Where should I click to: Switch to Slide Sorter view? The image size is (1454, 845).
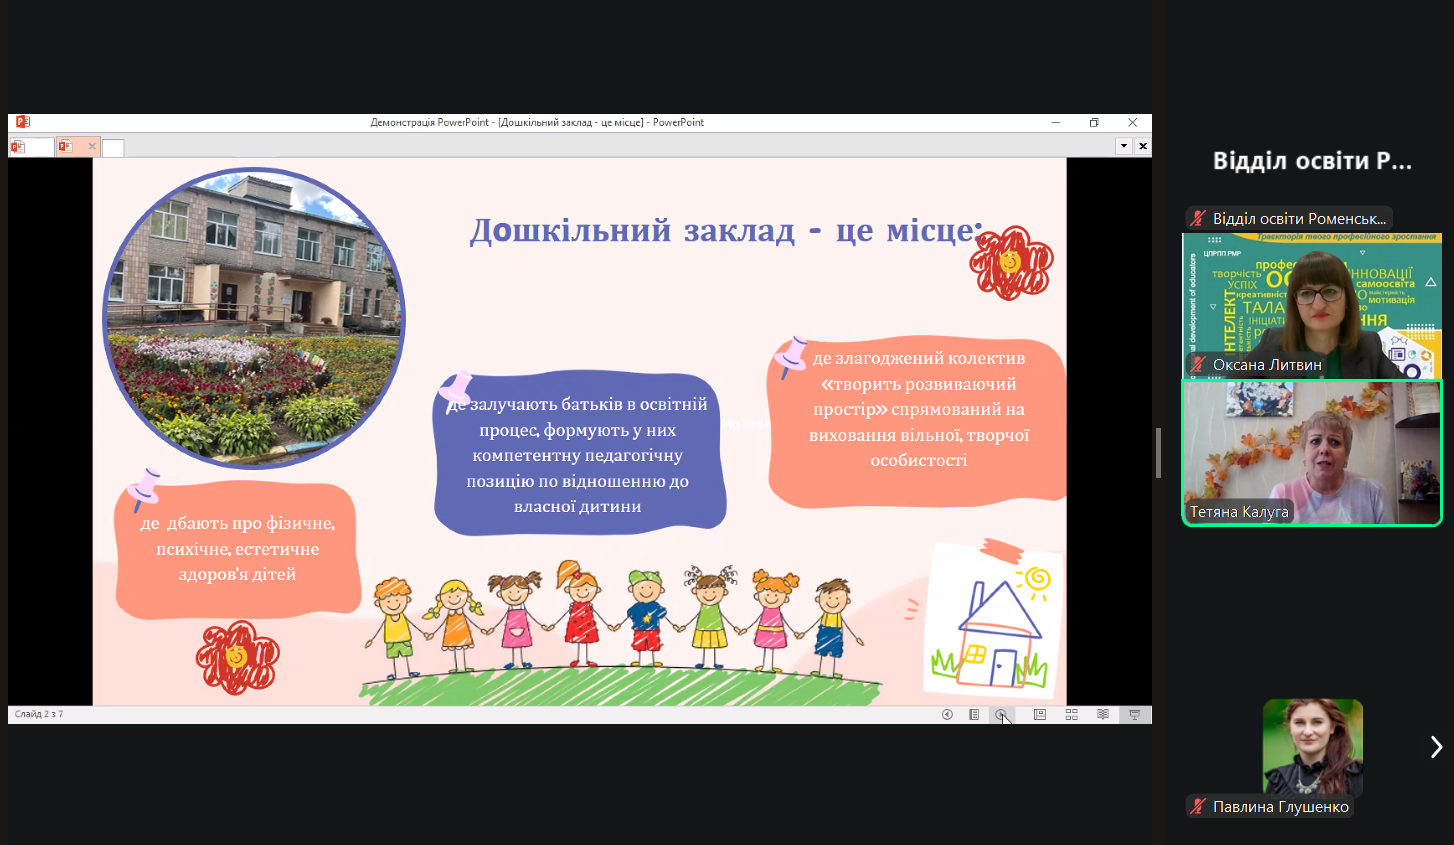[1071, 714]
